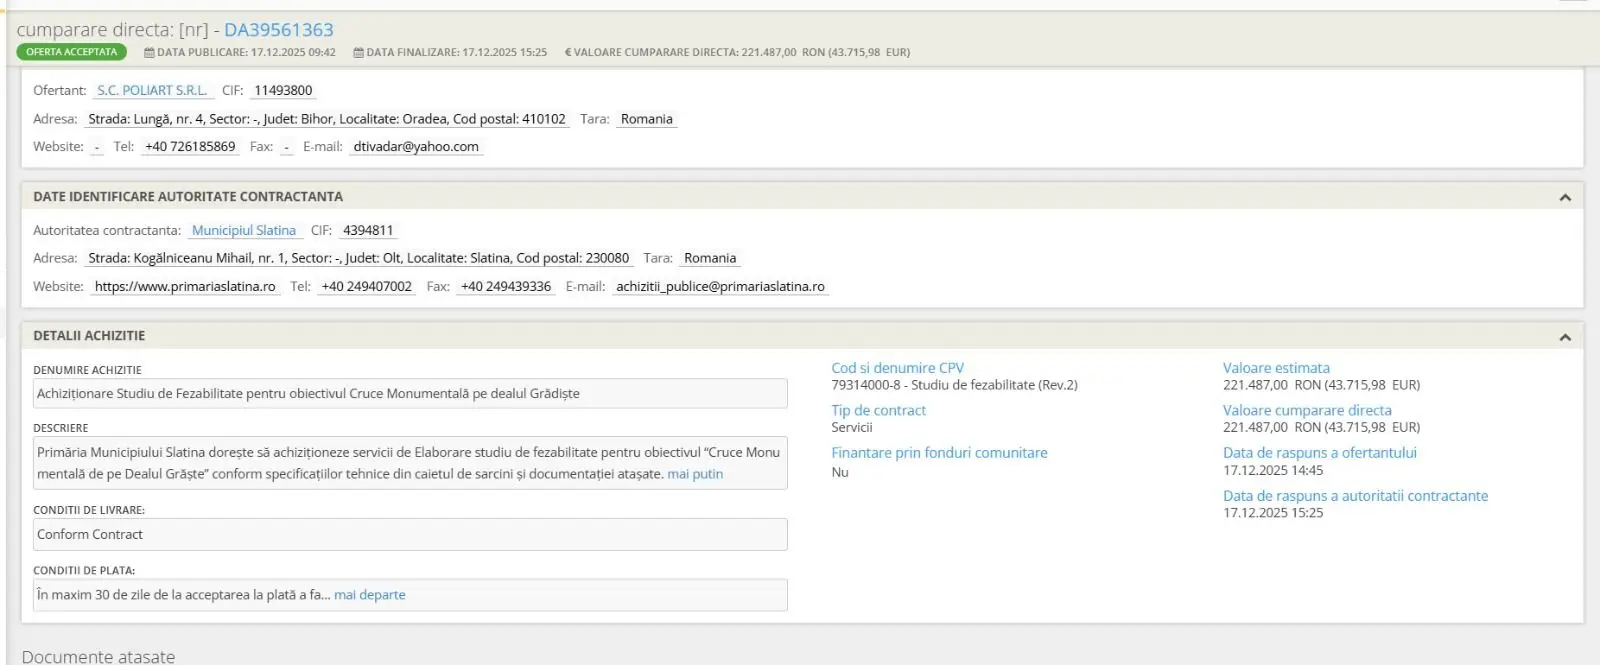Show less description via 'mai putin'

(695, 474)
